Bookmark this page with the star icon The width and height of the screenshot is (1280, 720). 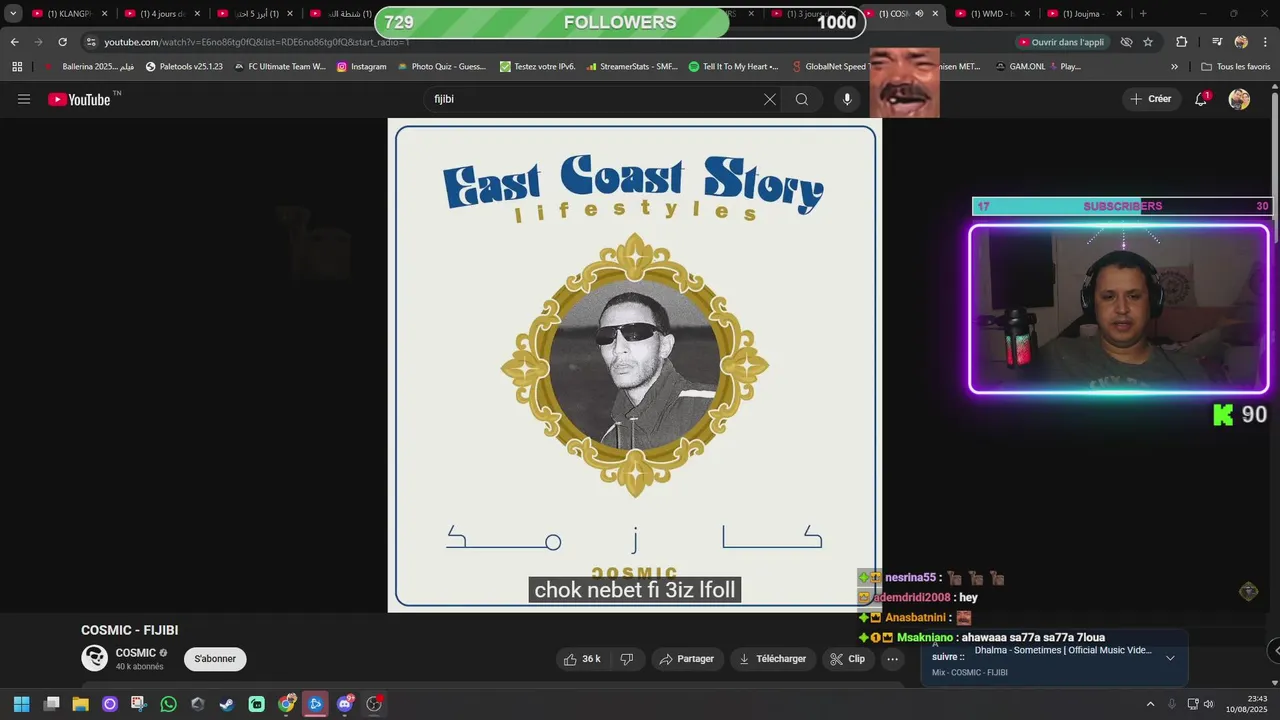click(1148, 42)
